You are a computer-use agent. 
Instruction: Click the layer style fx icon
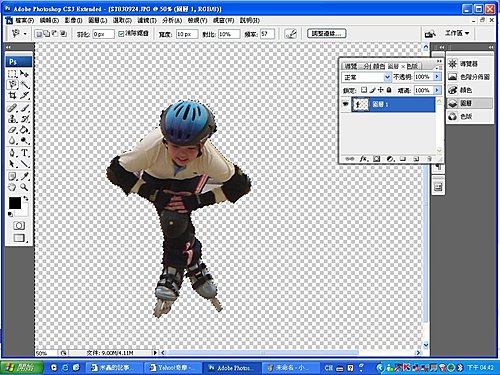363,159
